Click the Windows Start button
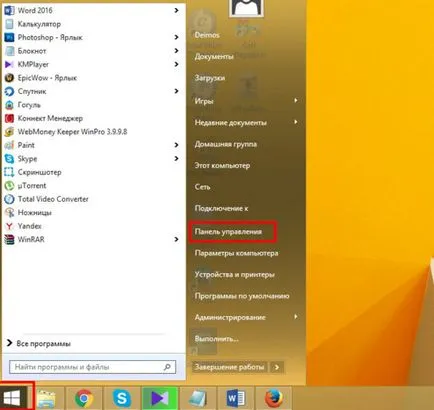Image resolution: width=434 pixels, height=410 pixels. (12, 398)
